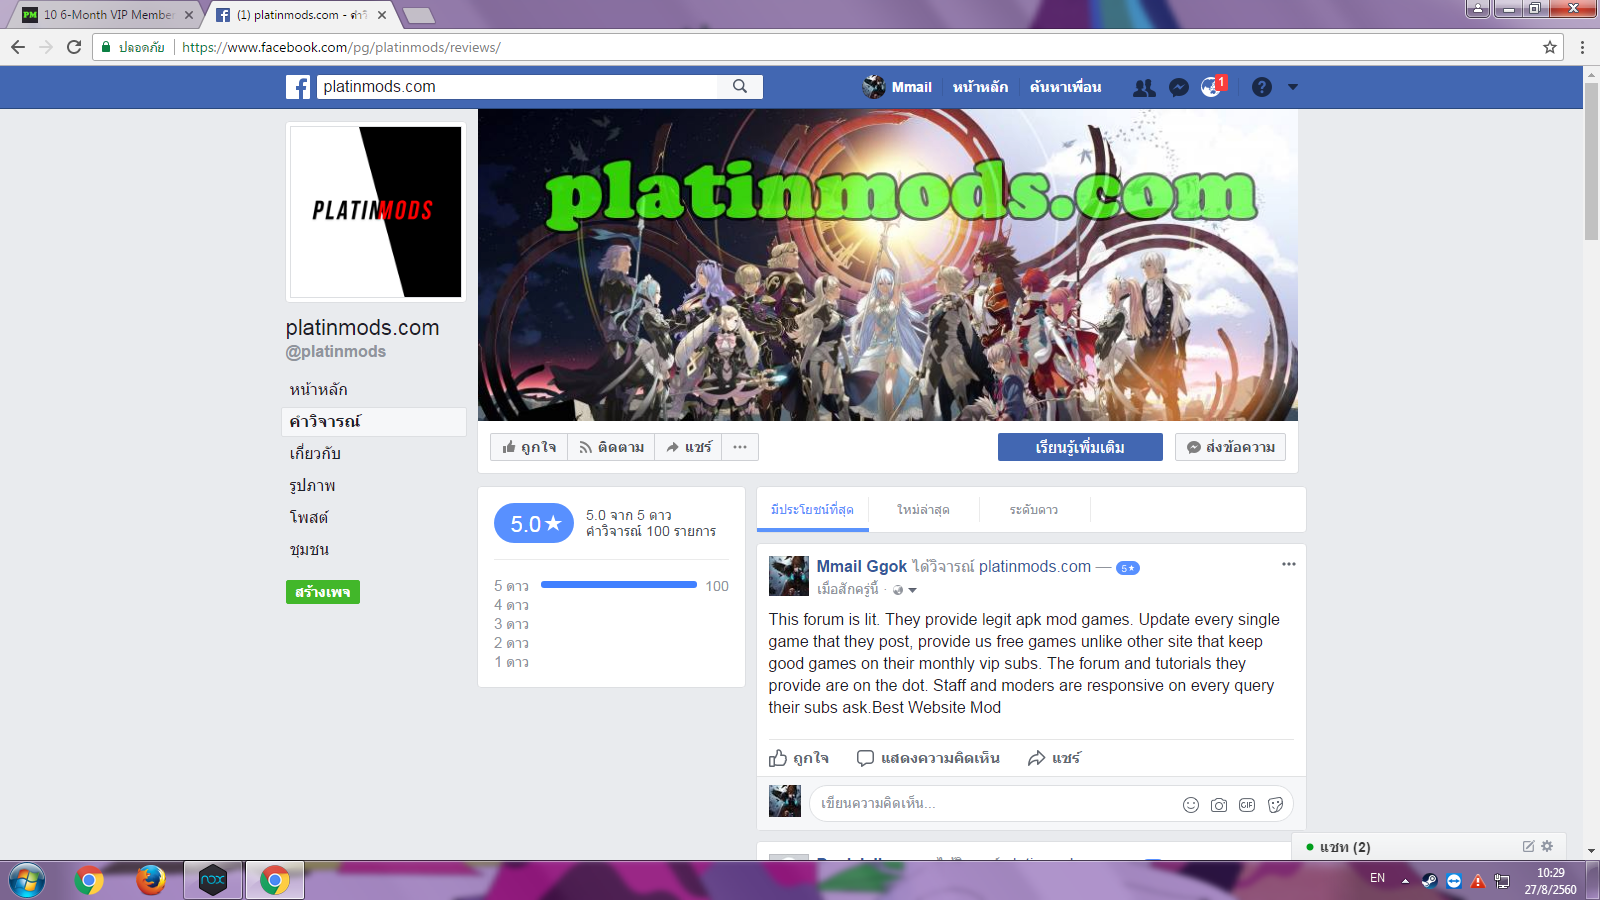Click the comment input field
This screenshot has width=1600, height=900.
coord(1050,804)
